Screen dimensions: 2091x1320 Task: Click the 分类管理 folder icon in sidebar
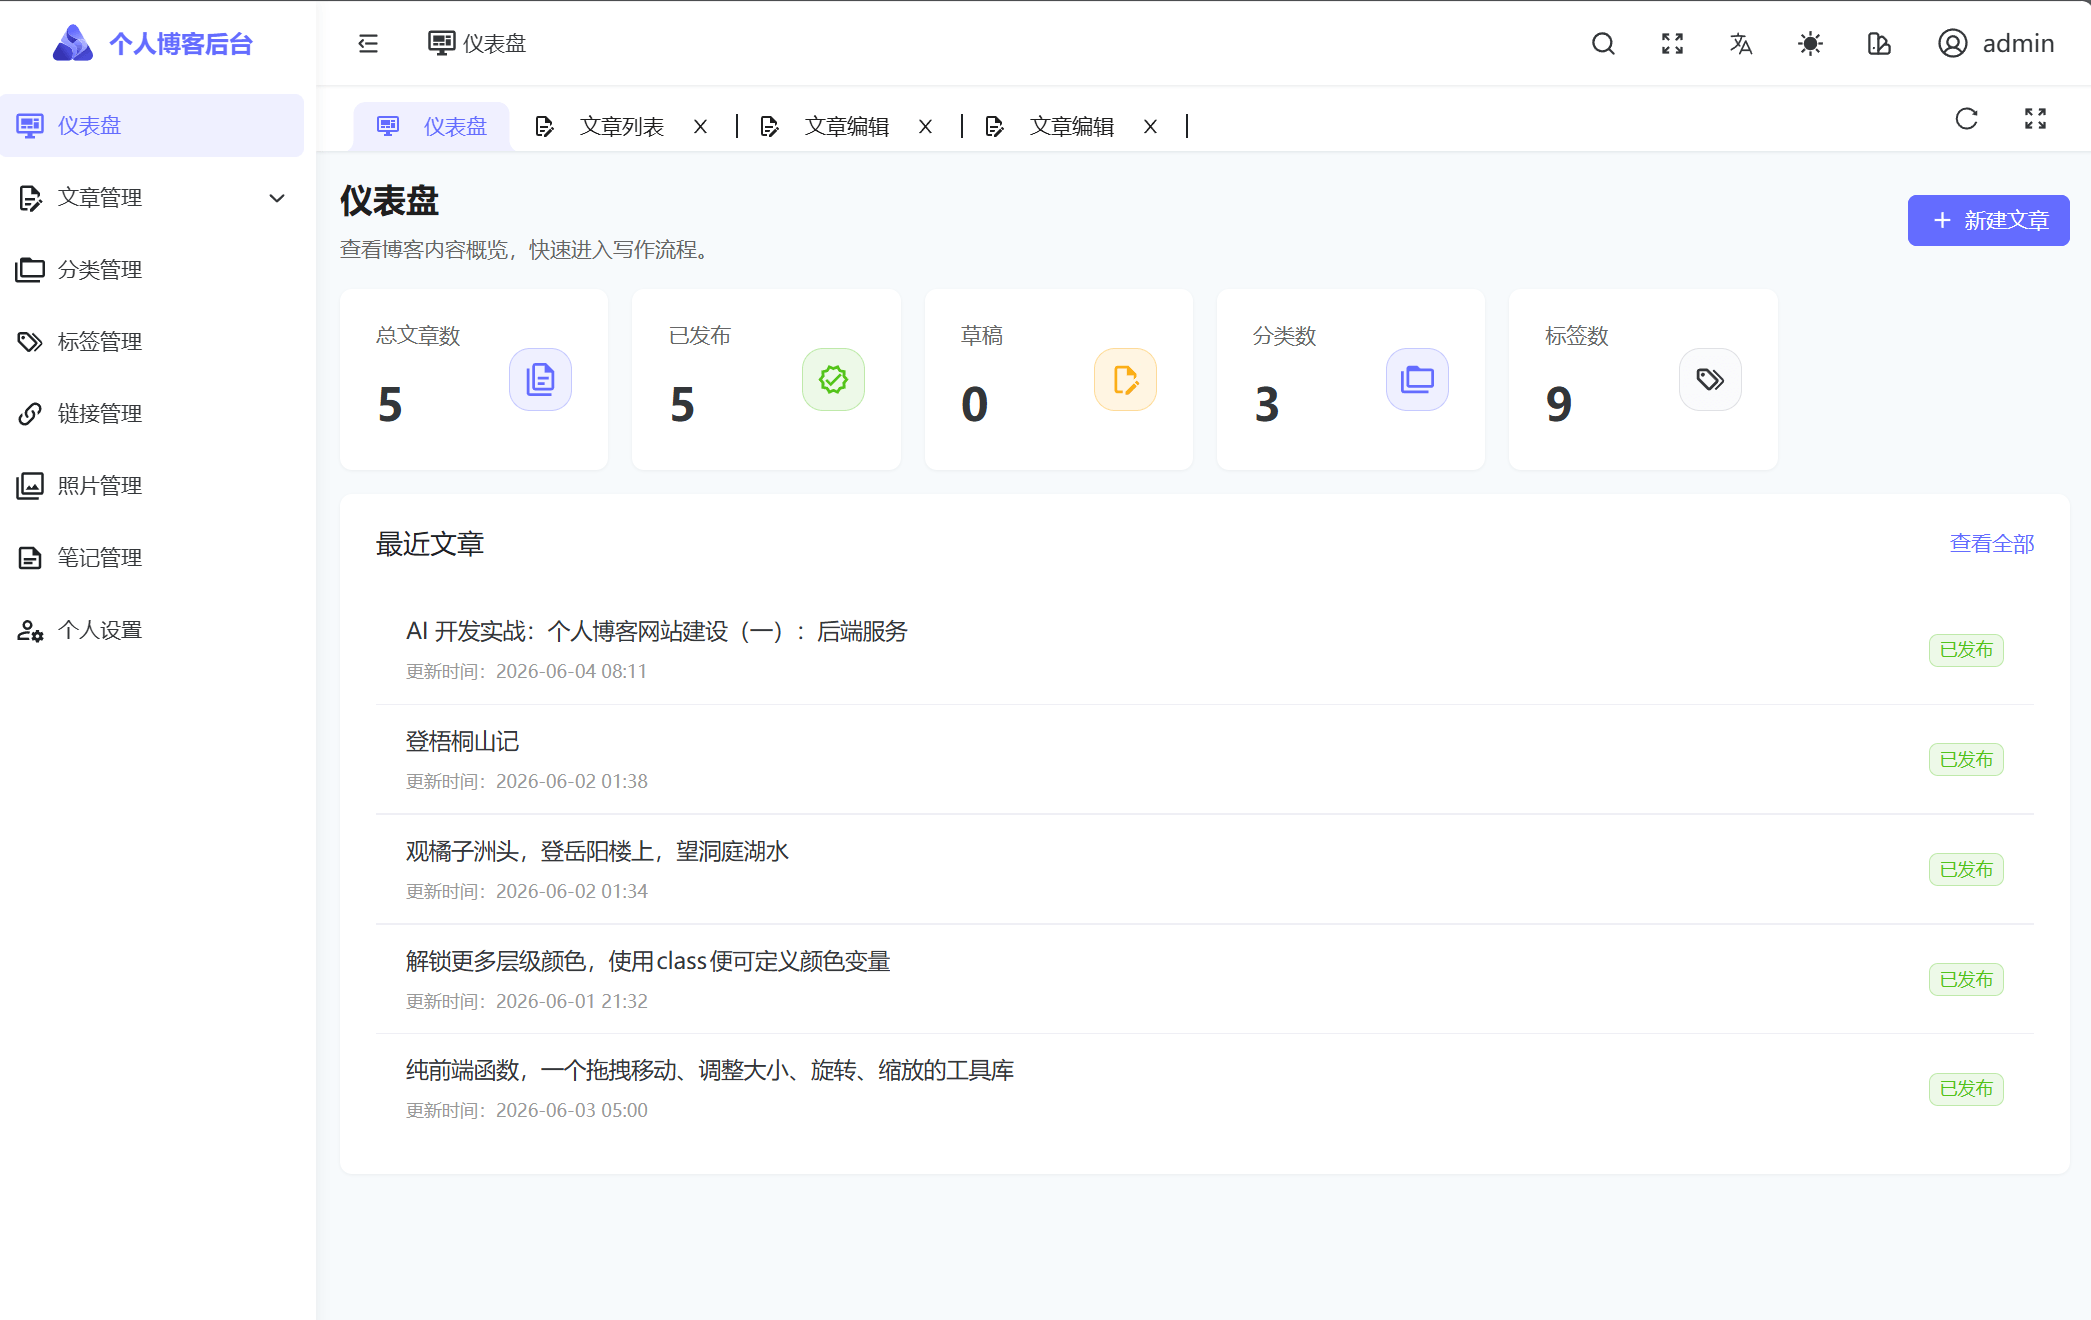tap(30, 269)
